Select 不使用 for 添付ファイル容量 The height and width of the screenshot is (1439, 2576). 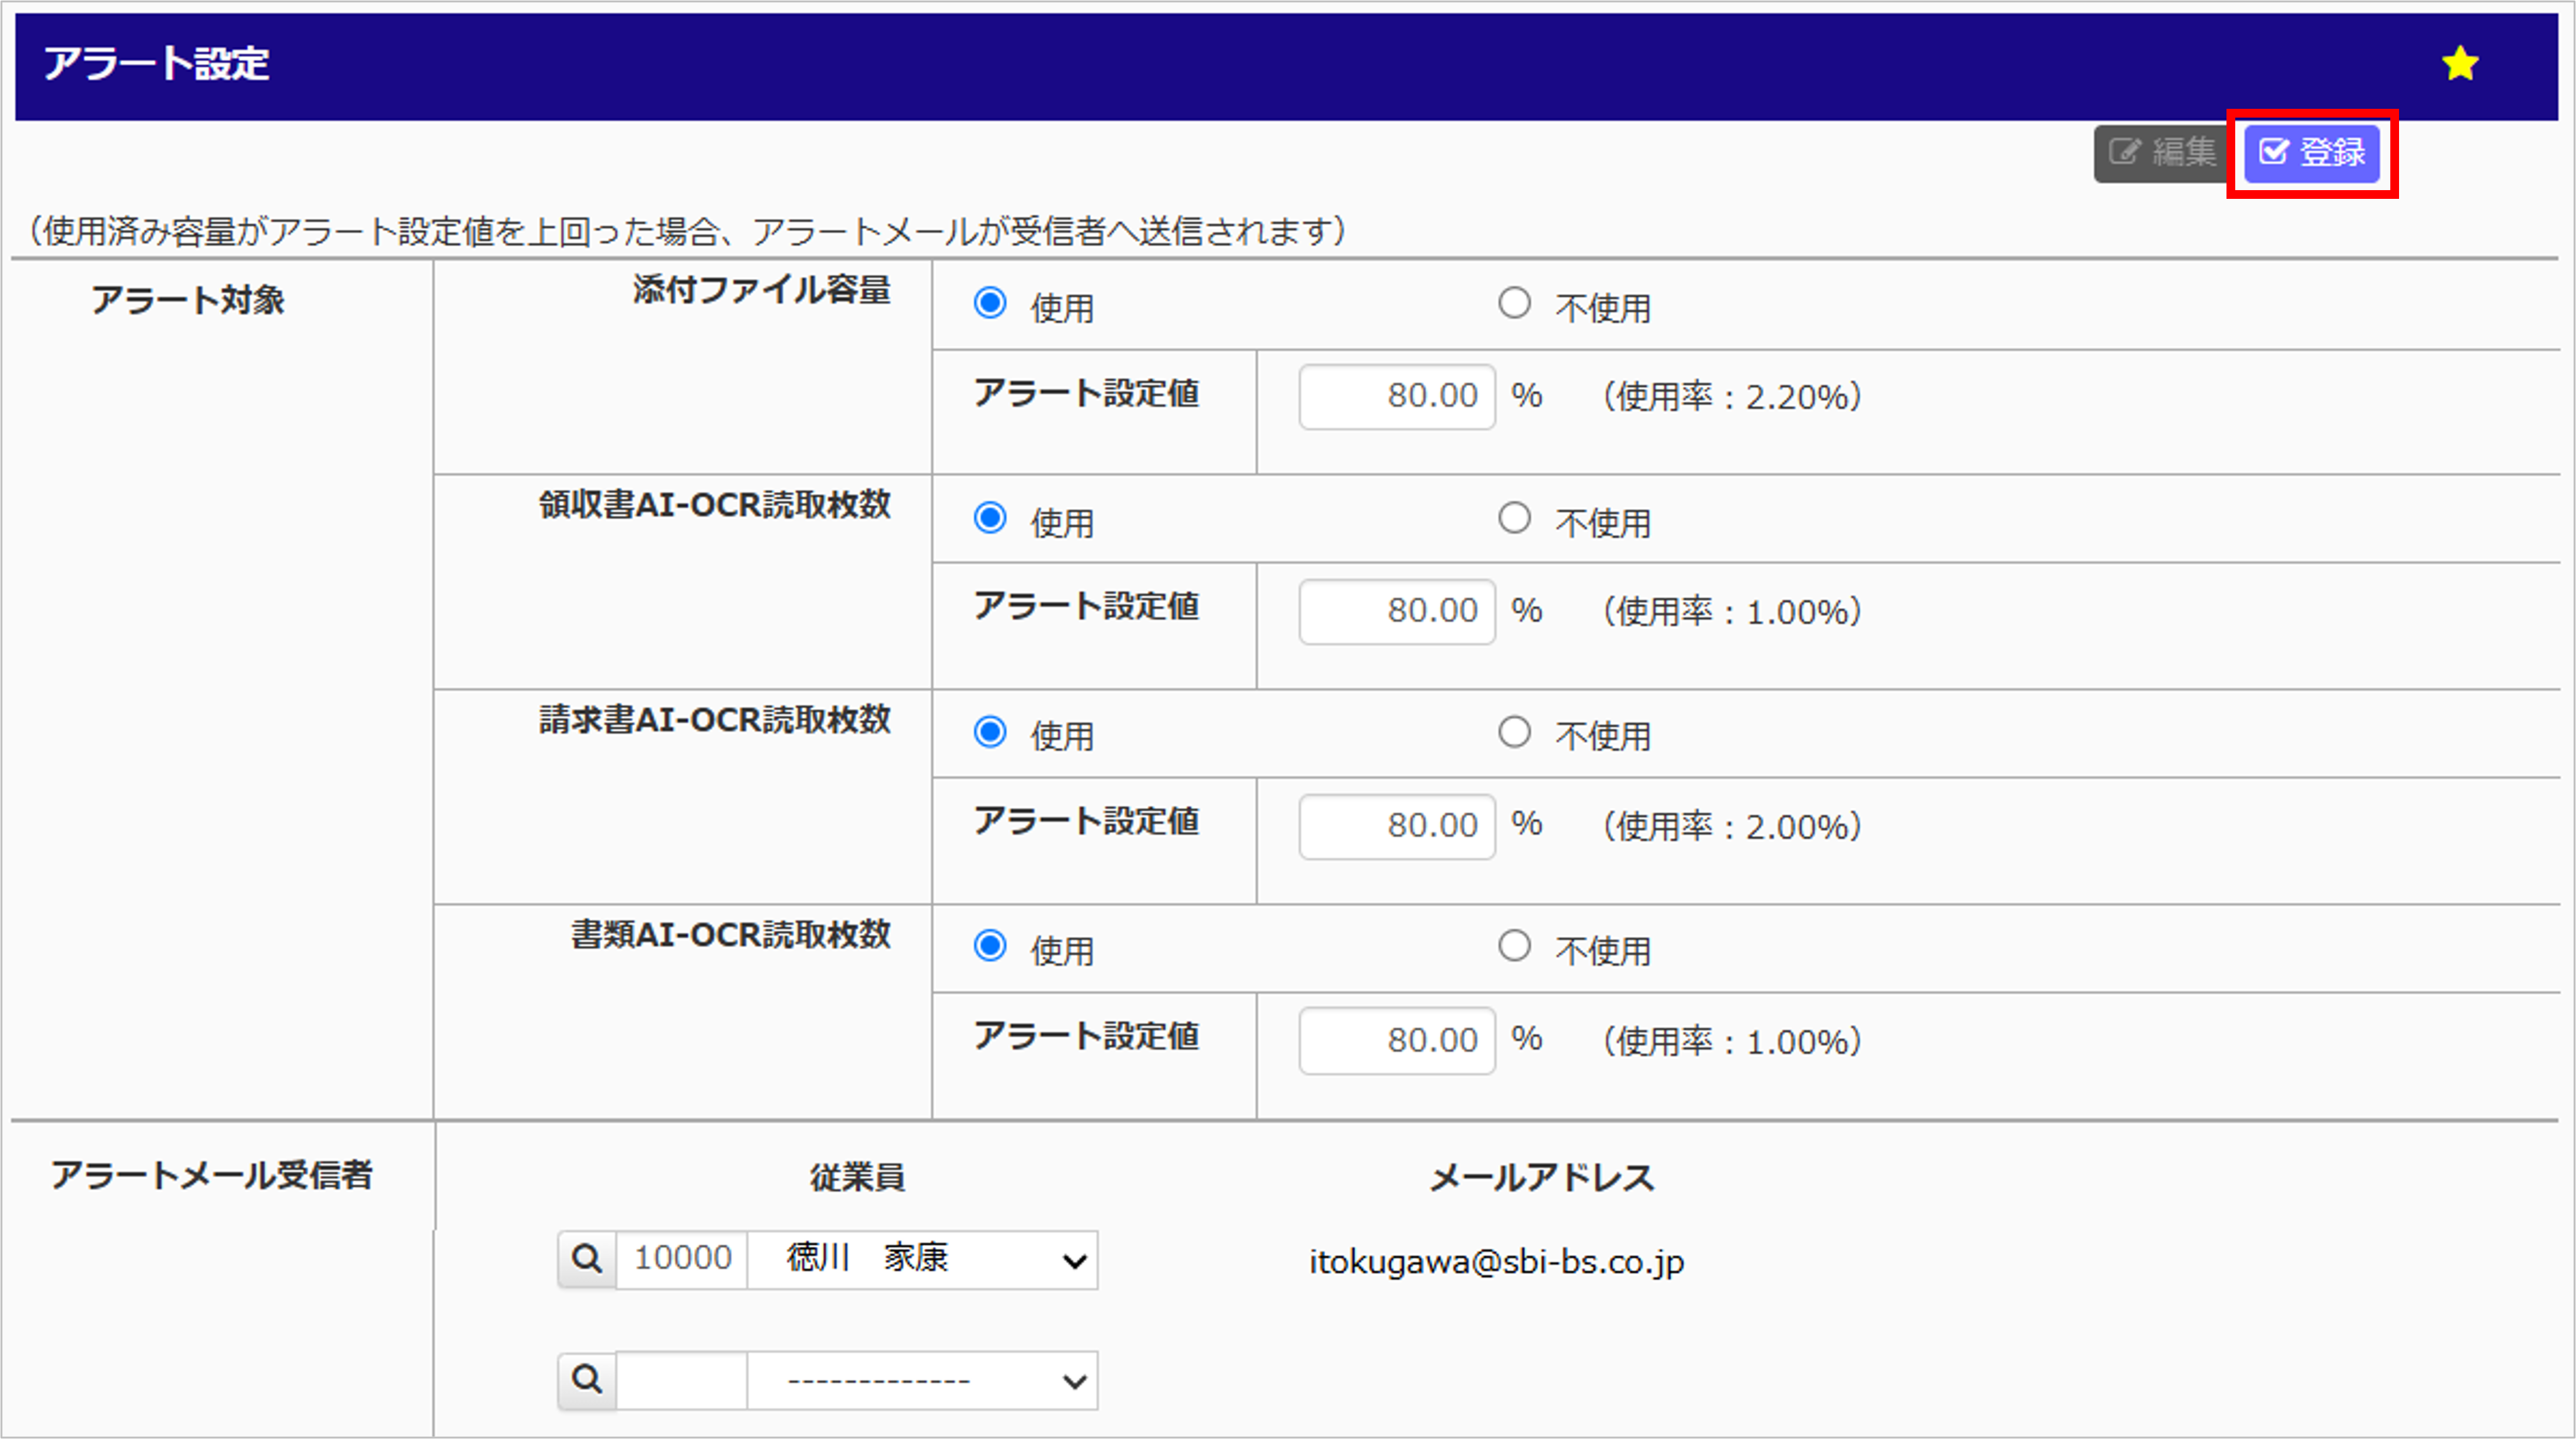[1514, 303]
